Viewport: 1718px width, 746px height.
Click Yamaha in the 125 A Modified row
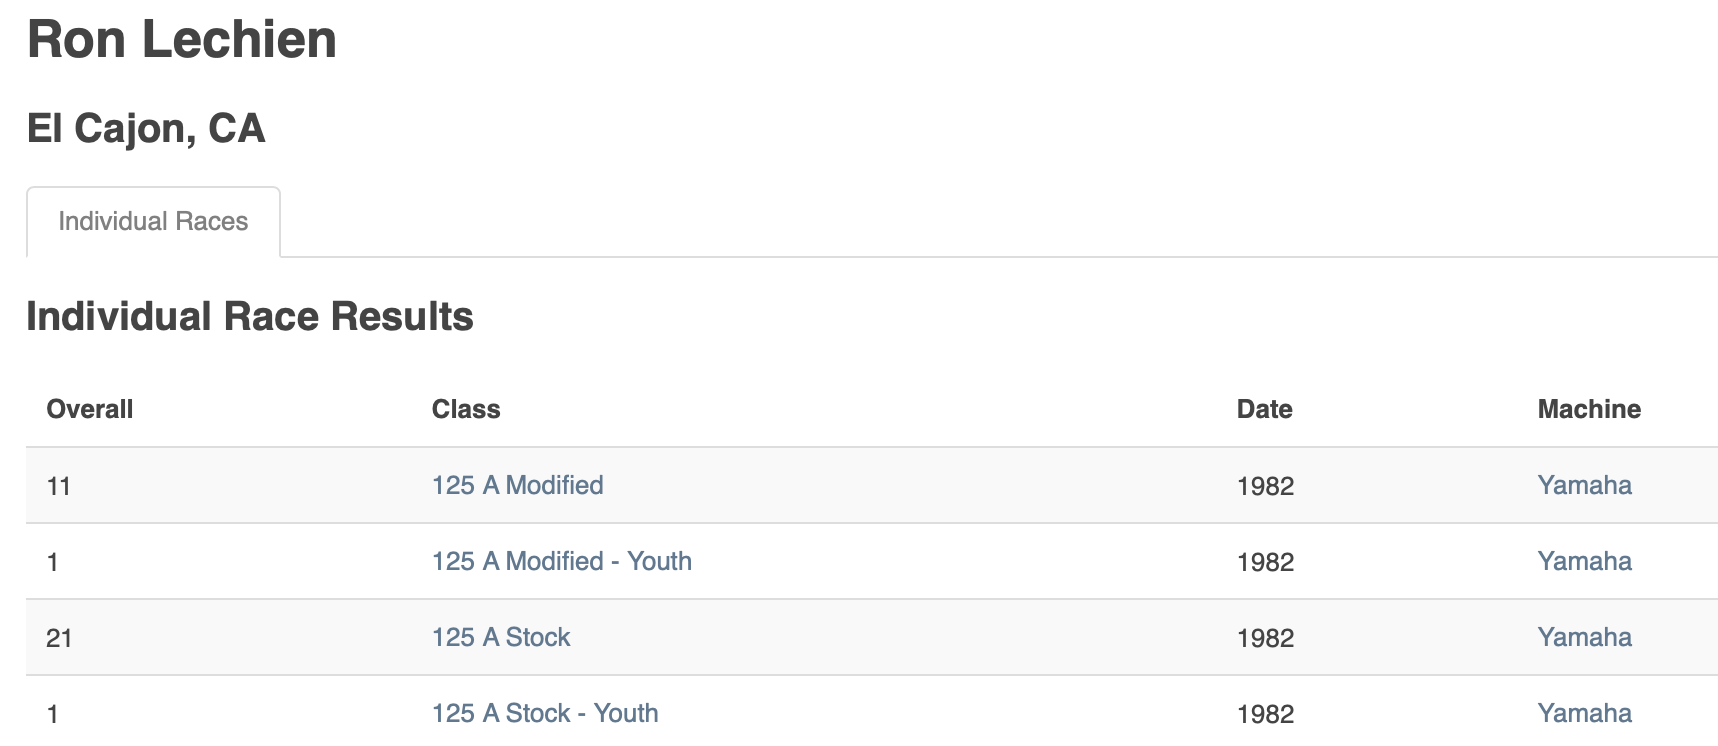(x=1584, y=485)
